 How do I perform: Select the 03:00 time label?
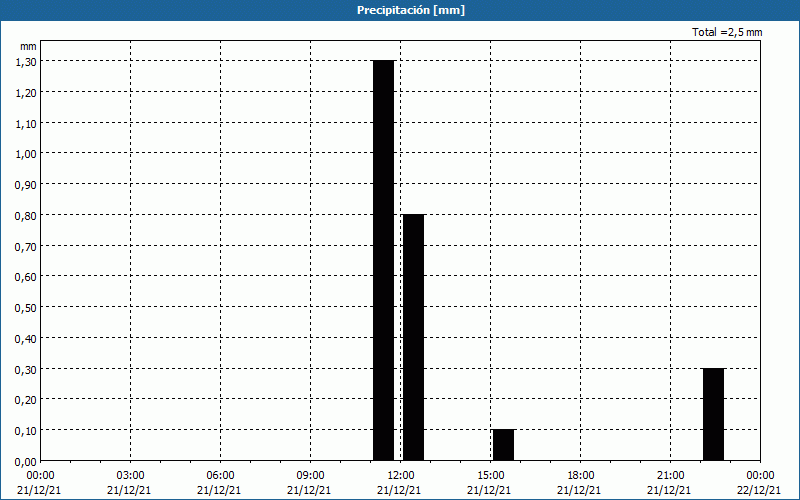click(x=131, y=476)
